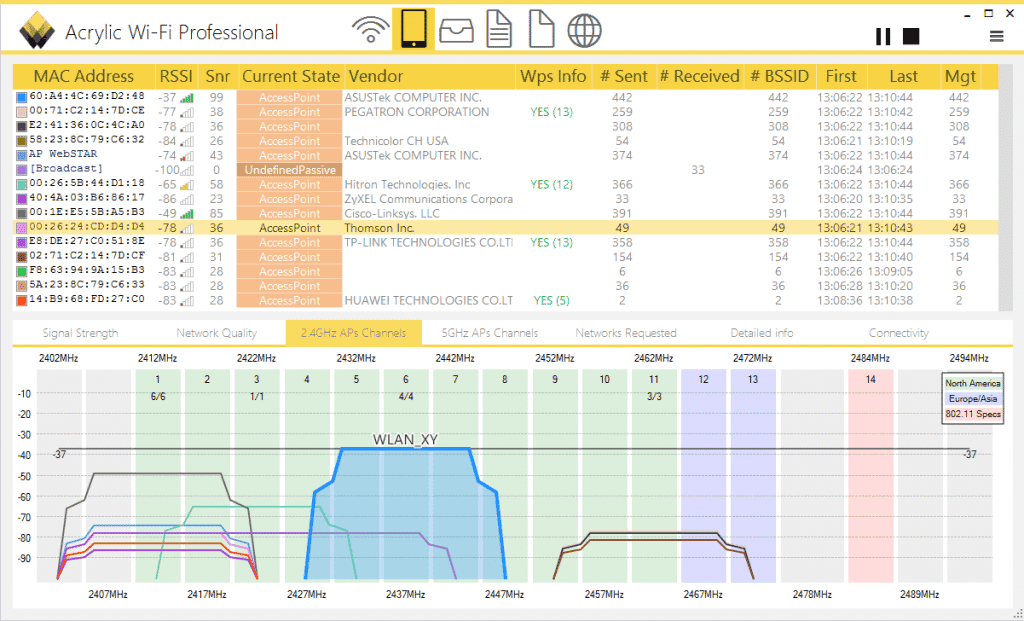Click the YES (12) WPS info cell
Screen dimensions: 1024x621
[x=551, y=184]
